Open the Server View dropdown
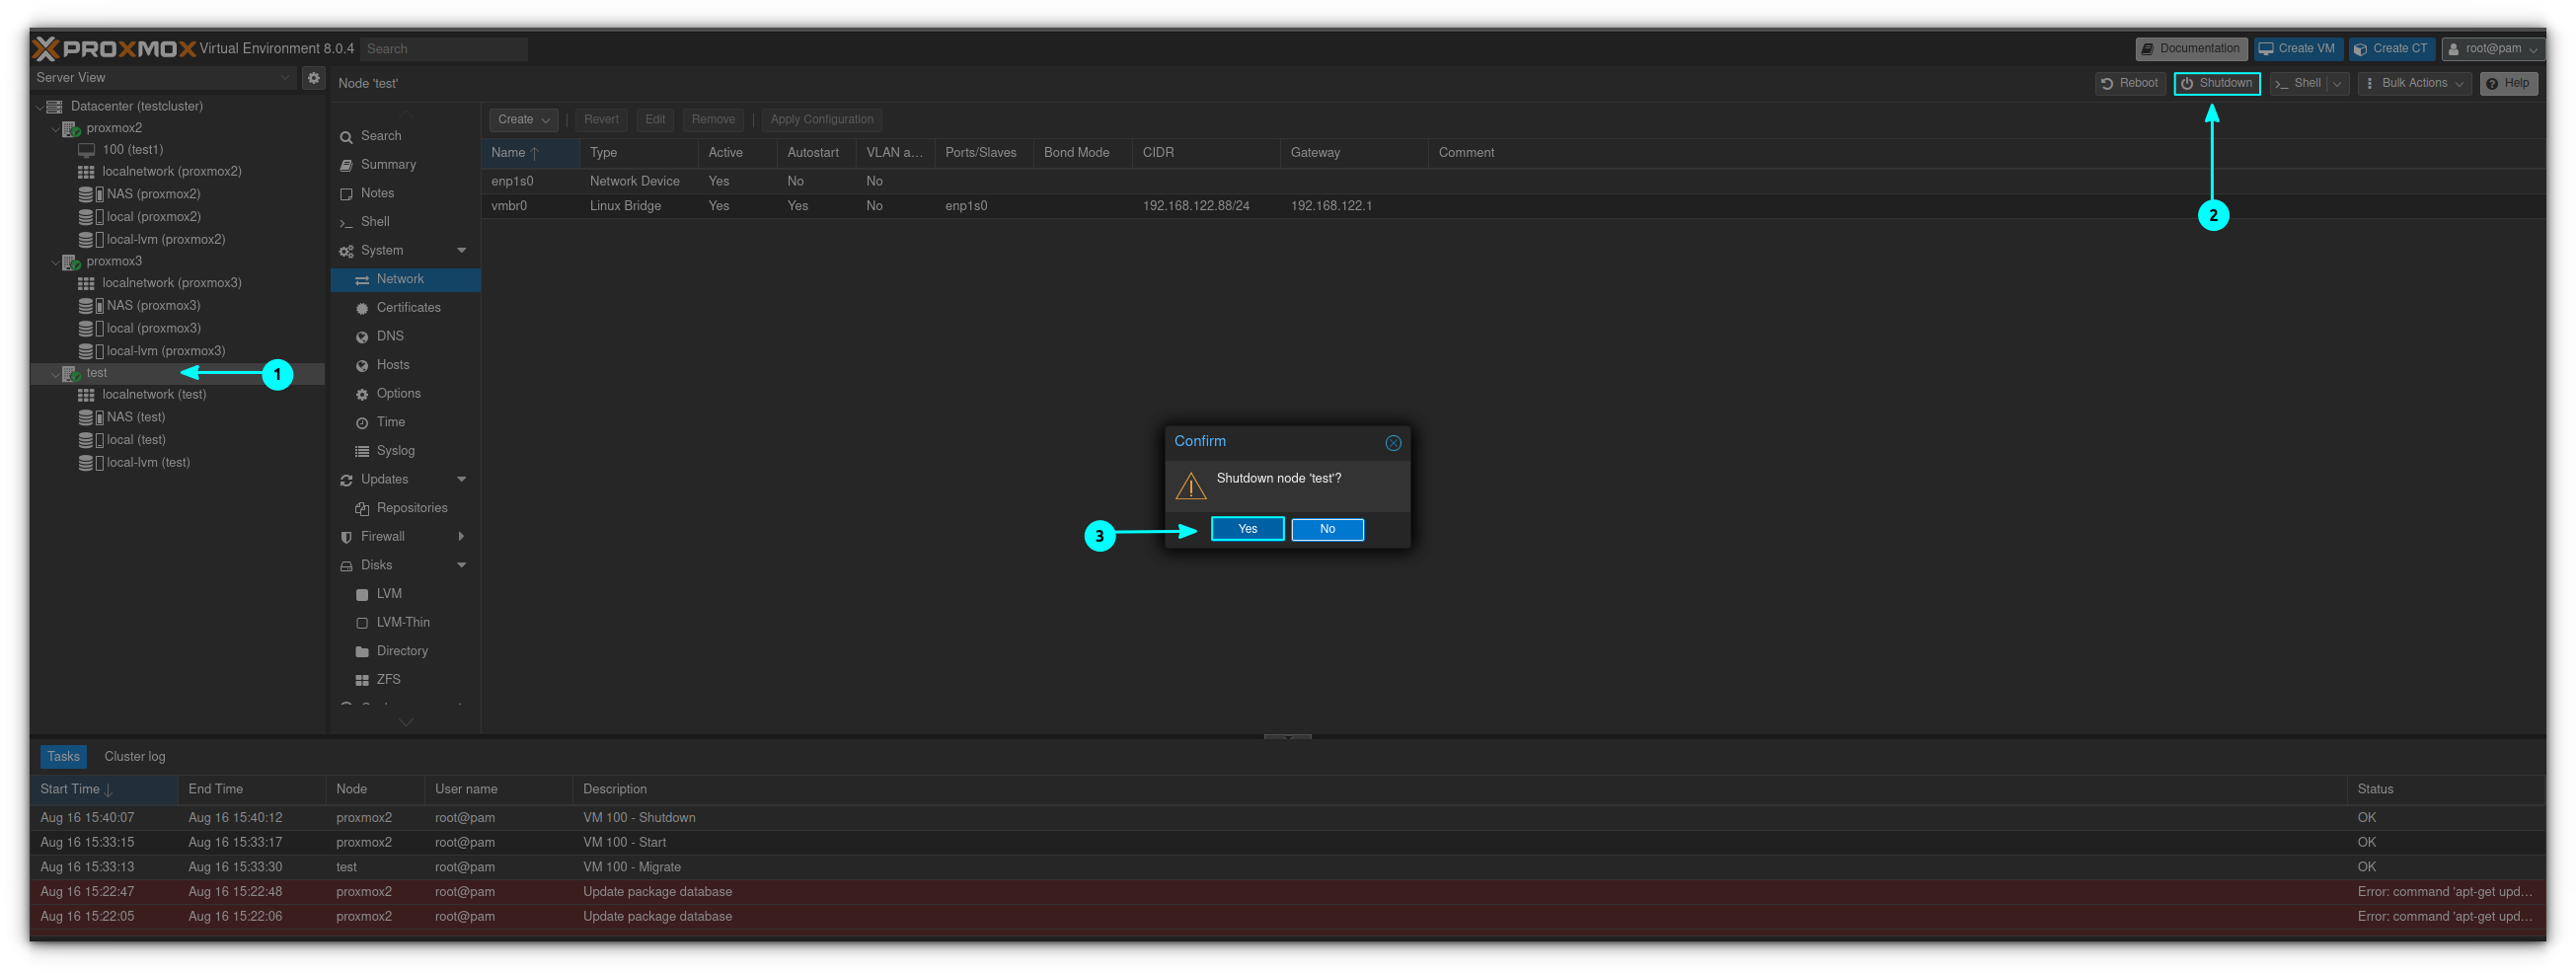This screenshot has width=2576, height=973. (x=285, y=77)
